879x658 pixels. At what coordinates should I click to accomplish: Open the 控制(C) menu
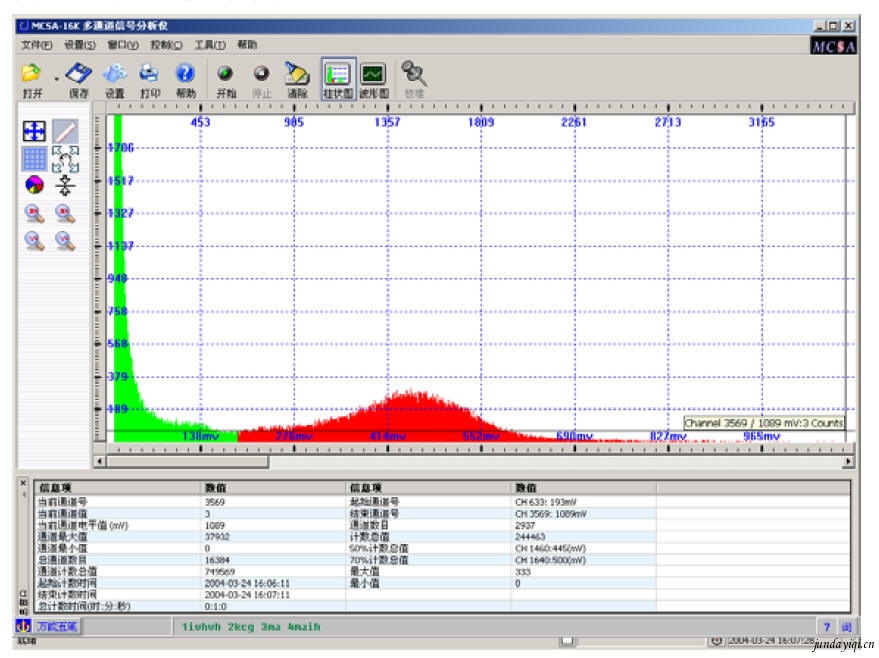point(166,45)
